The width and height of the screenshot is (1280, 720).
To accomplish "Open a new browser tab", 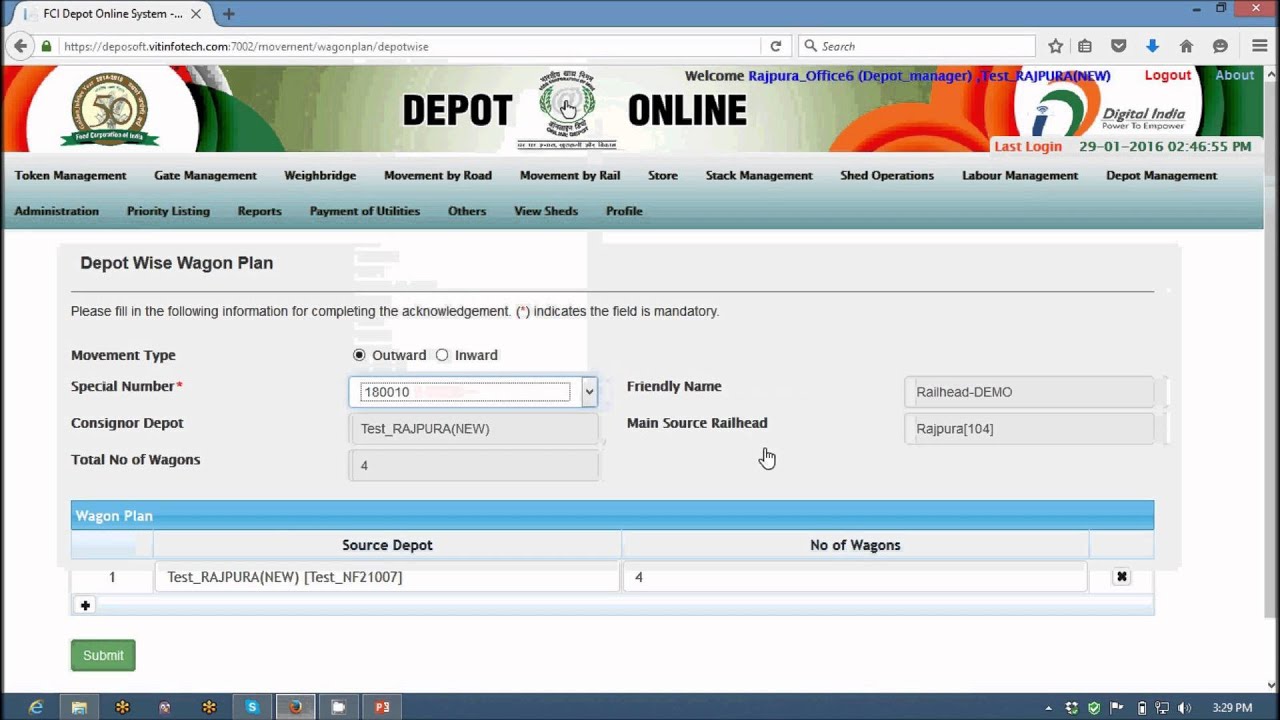I will [229, 14].
